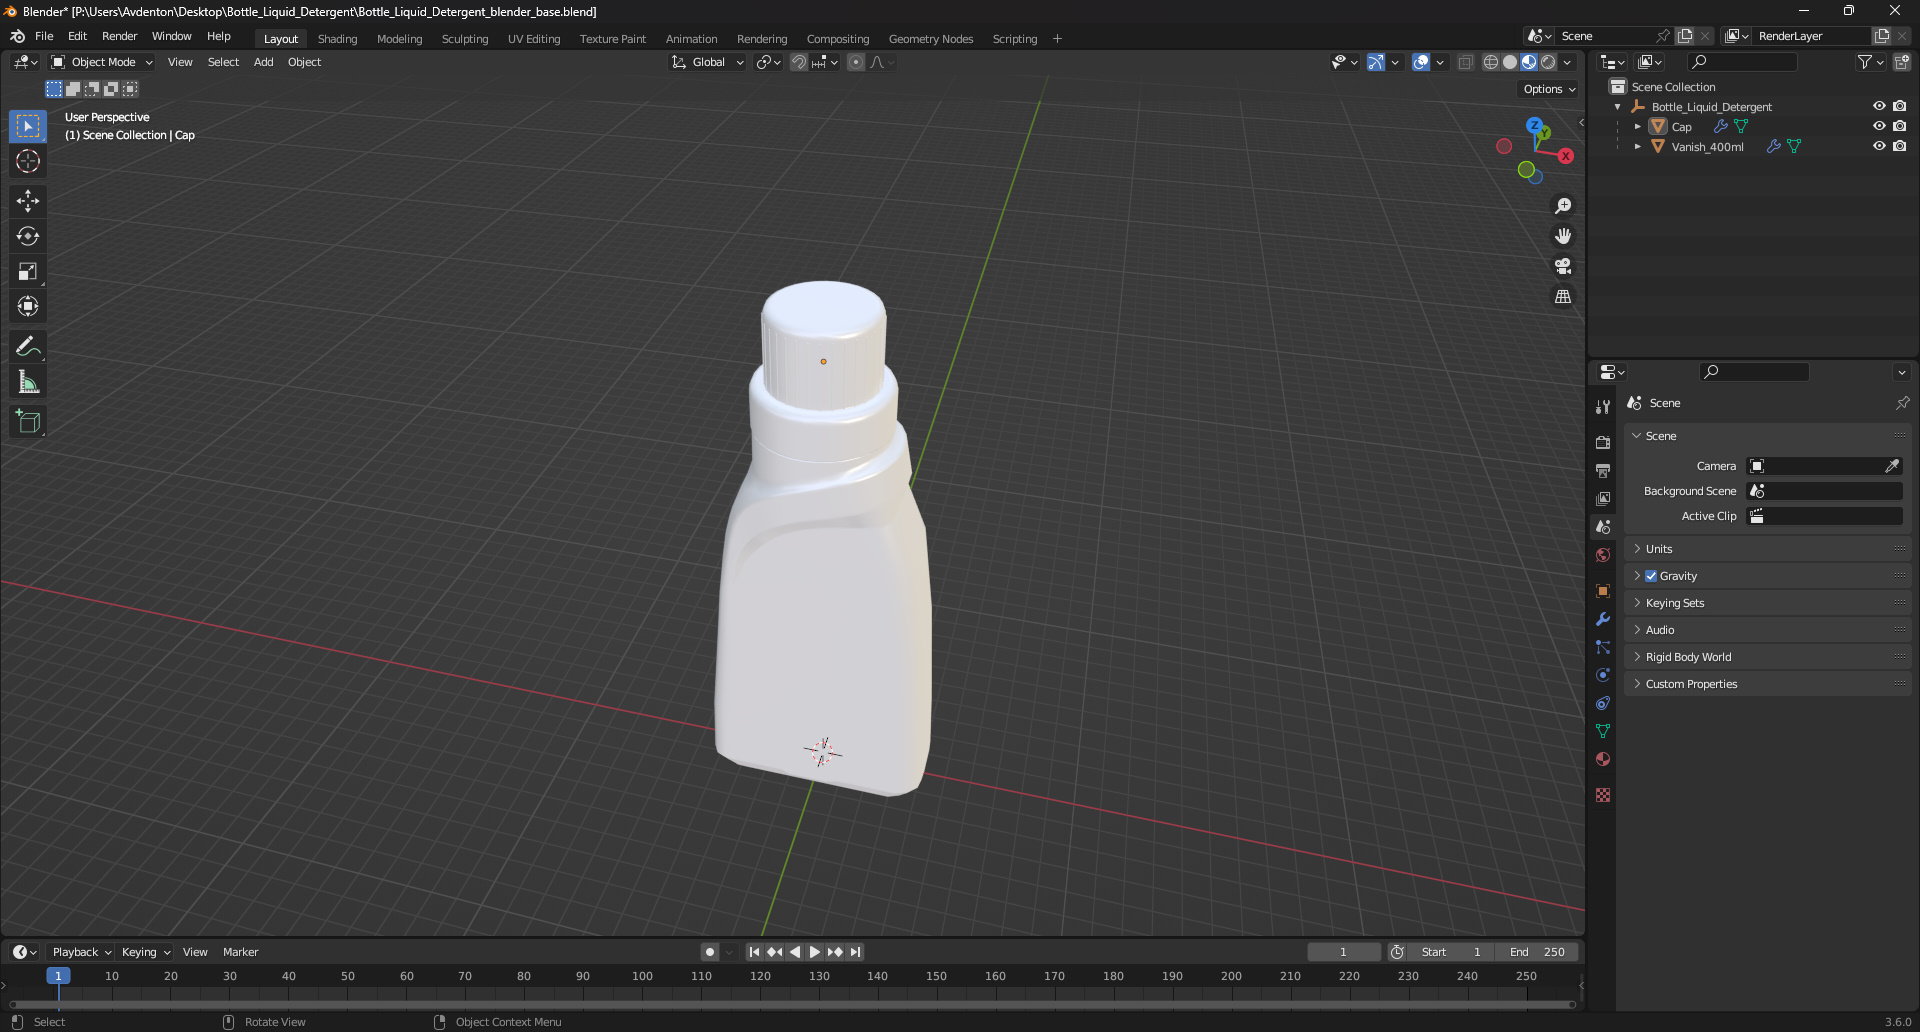Toggle snapping magnet in header

799,62
